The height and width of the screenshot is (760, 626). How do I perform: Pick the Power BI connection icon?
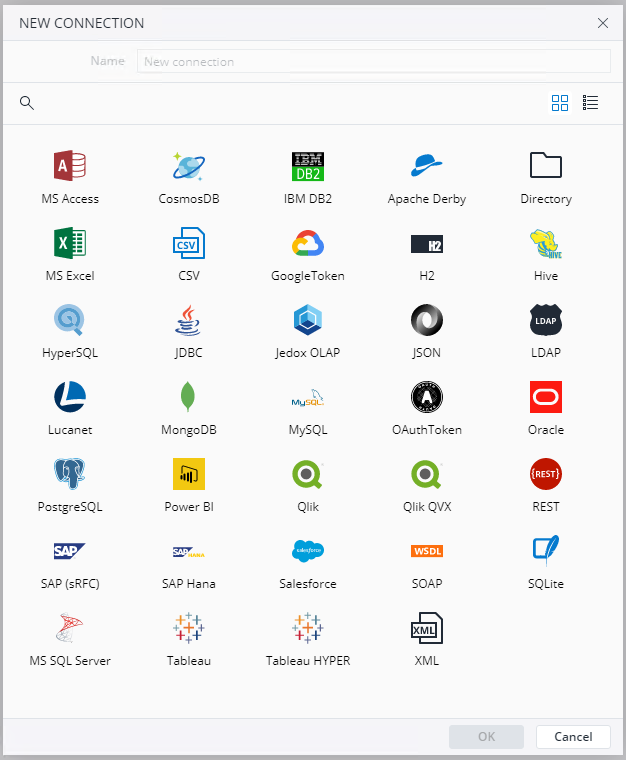point(189,474)
